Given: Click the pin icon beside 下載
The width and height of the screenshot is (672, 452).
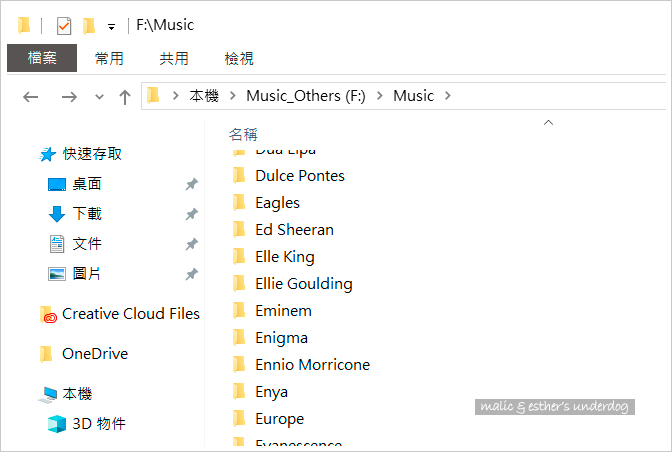Looking at the screenshot, I should pos(192,214).
